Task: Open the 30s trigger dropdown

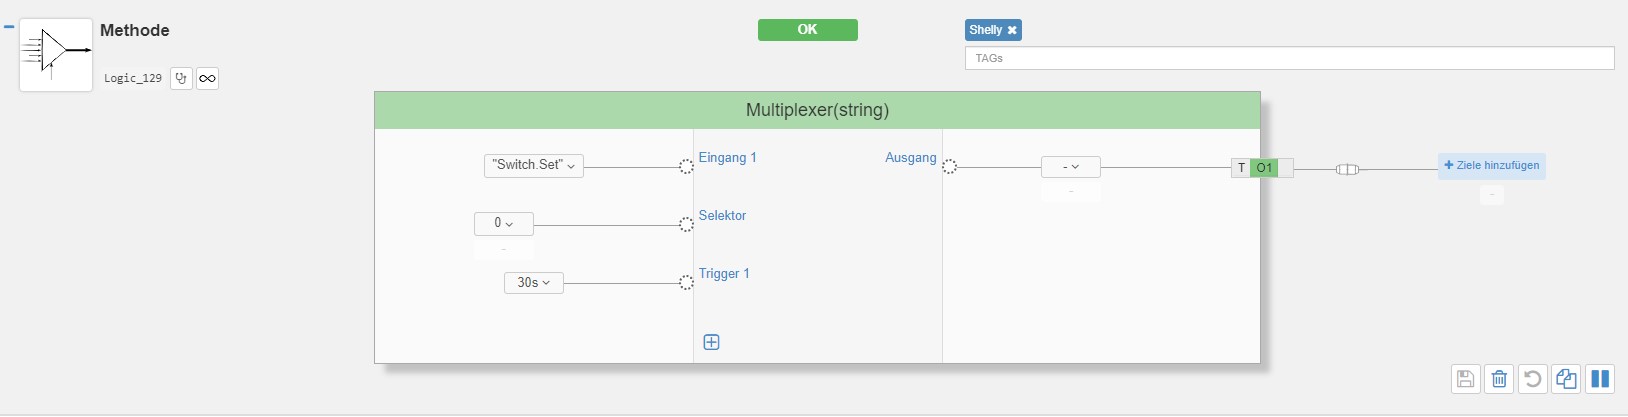Action: 533,283
